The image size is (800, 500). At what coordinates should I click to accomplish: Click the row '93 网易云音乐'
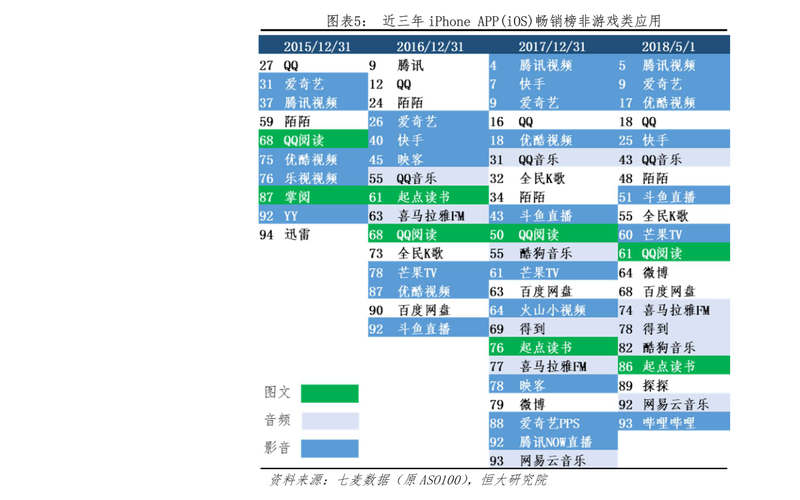553,460
